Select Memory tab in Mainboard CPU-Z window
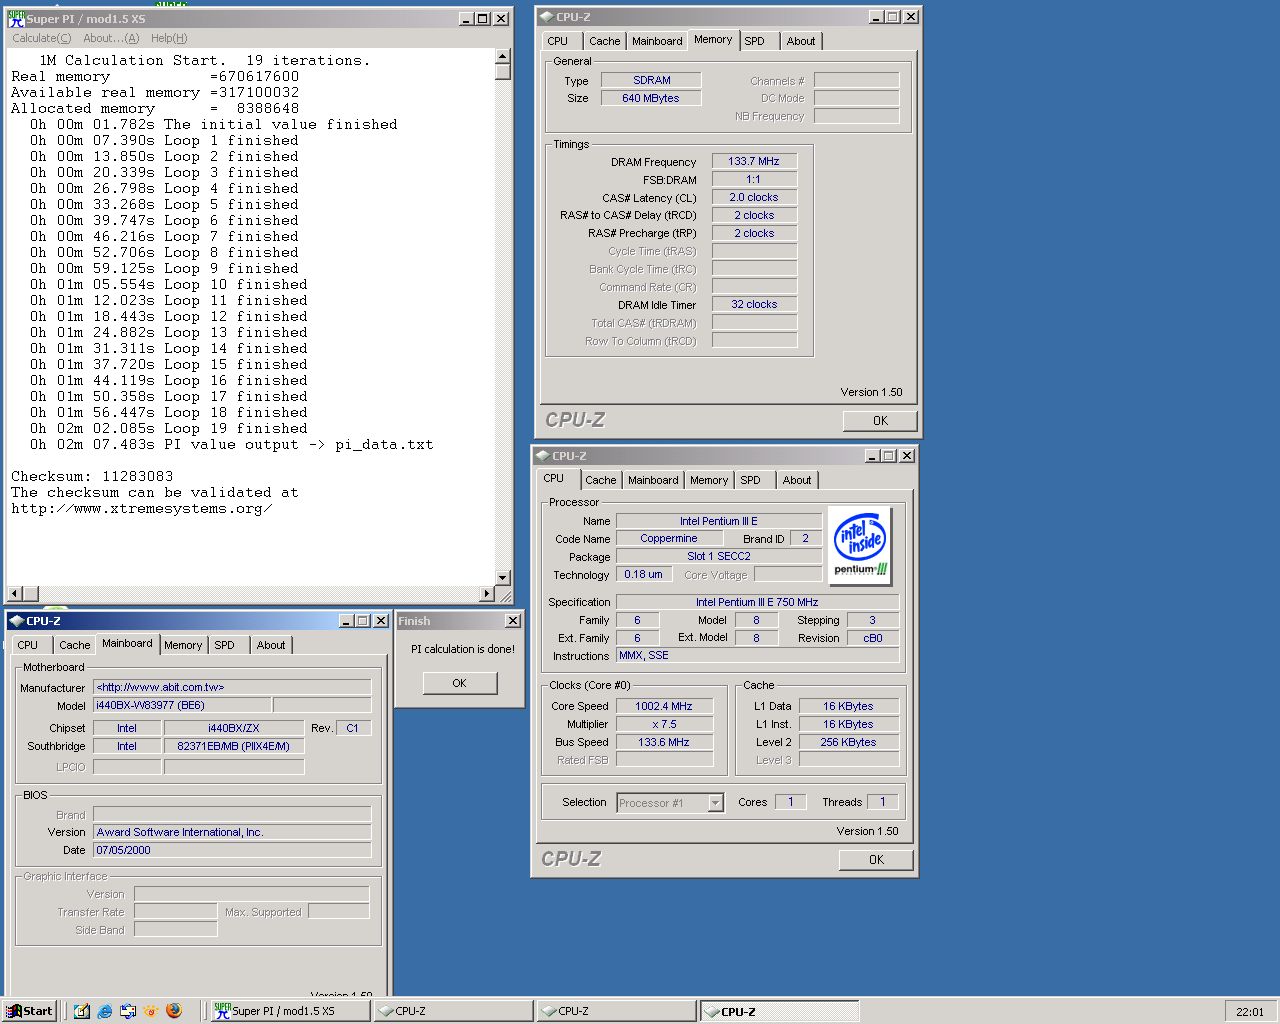The height and width of the screenshot is (1024, 1280). click(183, 645)
